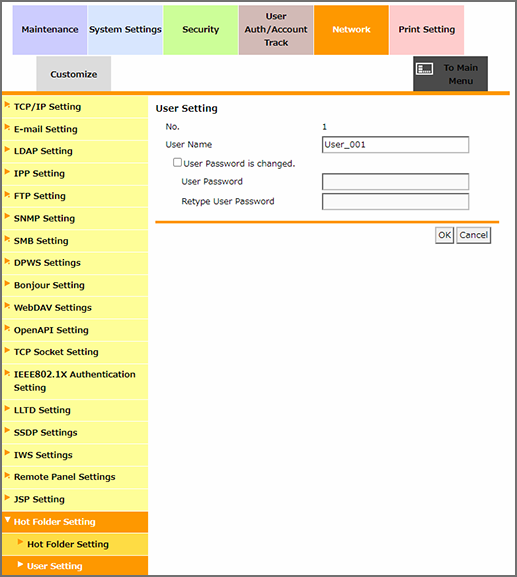
Task: Go back via To Main Menu button
Action: [450, 74]
